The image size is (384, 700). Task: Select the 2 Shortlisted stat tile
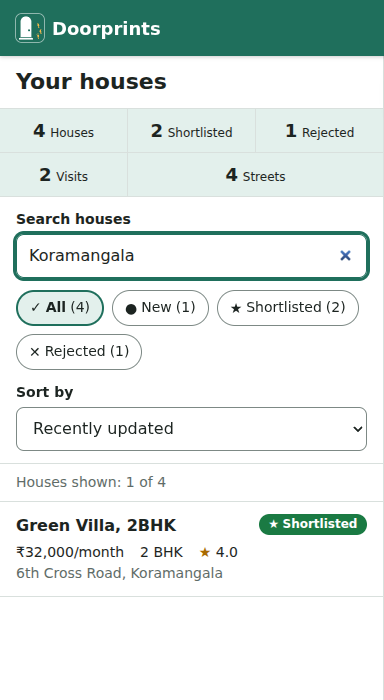tap(192, 131)
